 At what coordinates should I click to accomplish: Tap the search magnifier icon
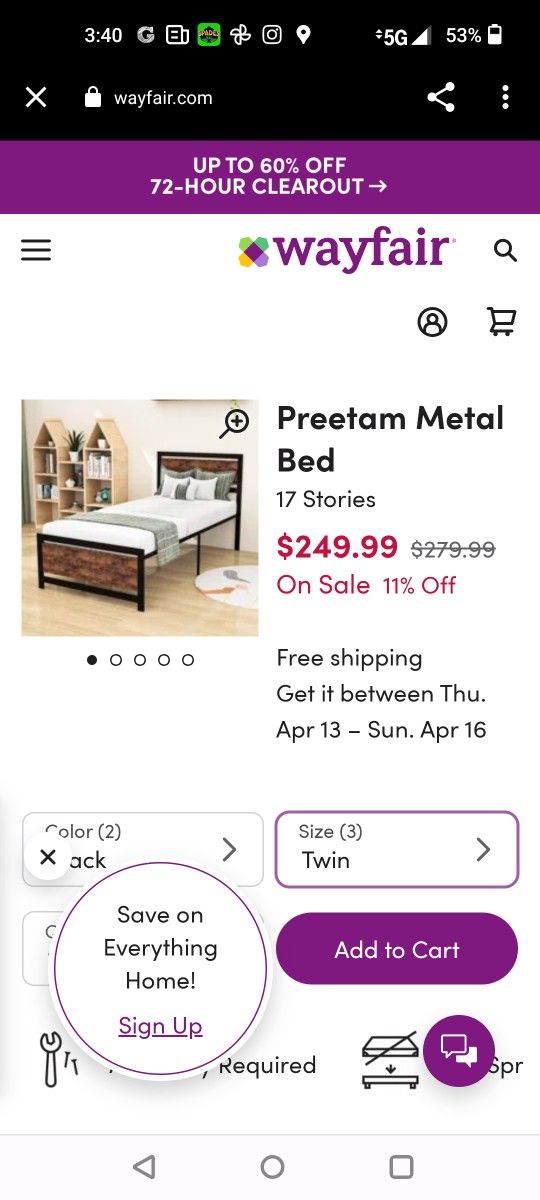tap(505, 250)
